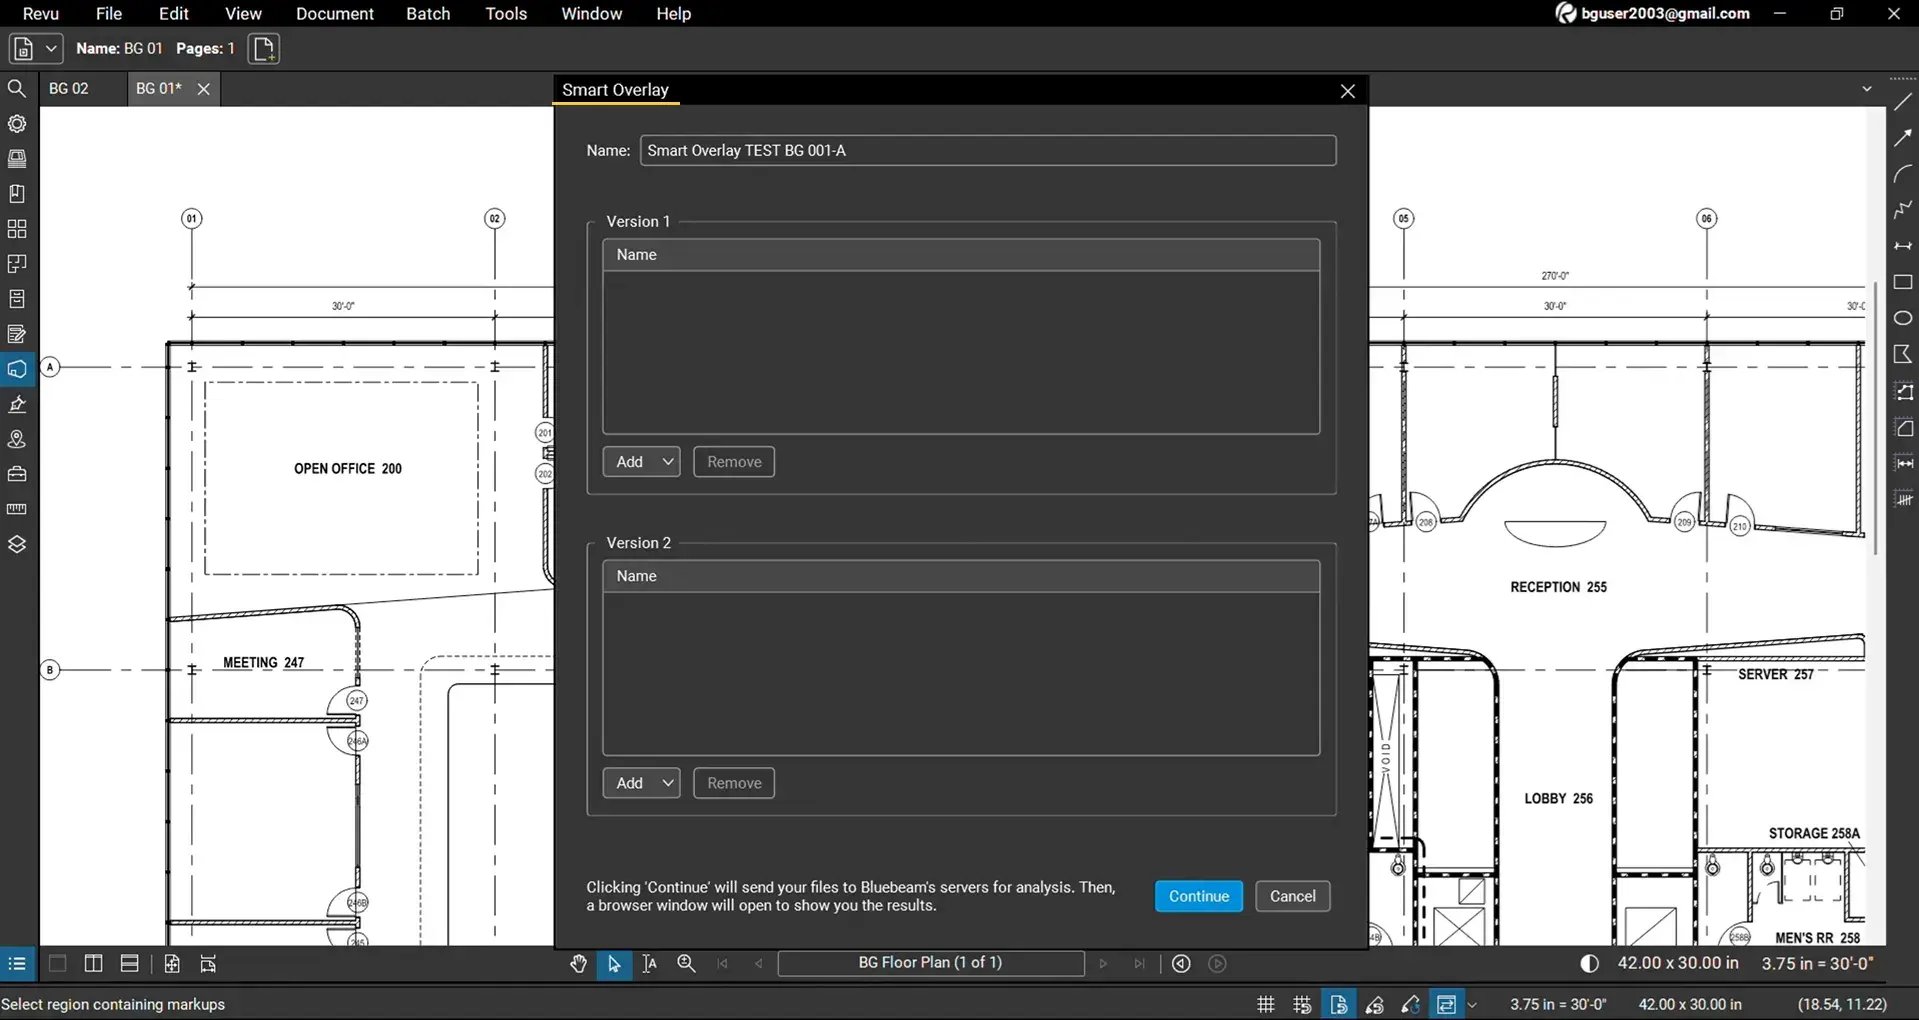Select the Line markup tool
This screenshot has width=1919, height=1020.
point(1903,102)
